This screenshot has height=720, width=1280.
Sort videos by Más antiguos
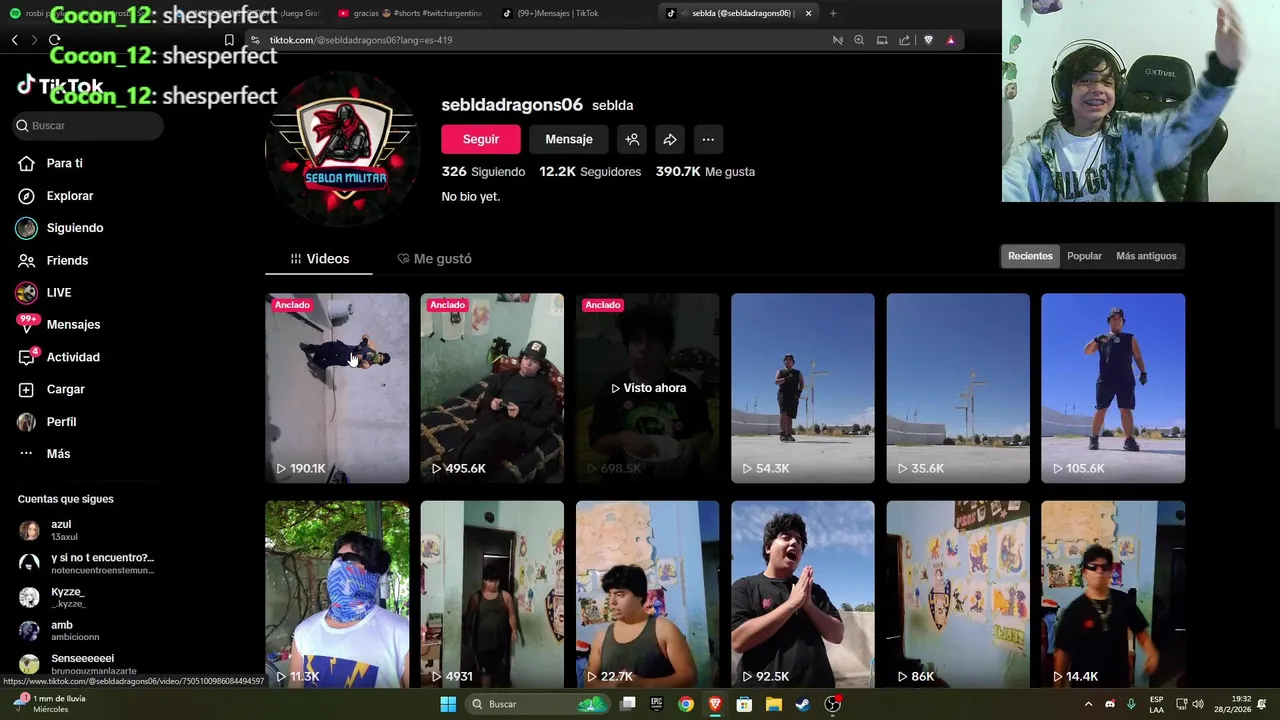pos(1146,256)
